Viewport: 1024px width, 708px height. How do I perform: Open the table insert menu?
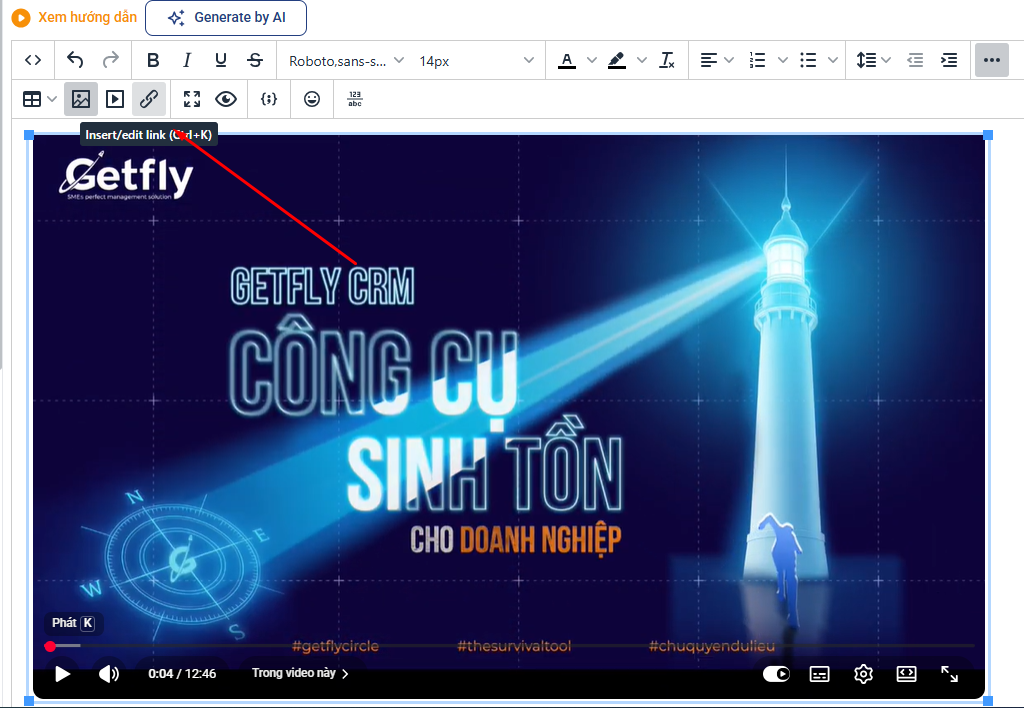(39, 99)
